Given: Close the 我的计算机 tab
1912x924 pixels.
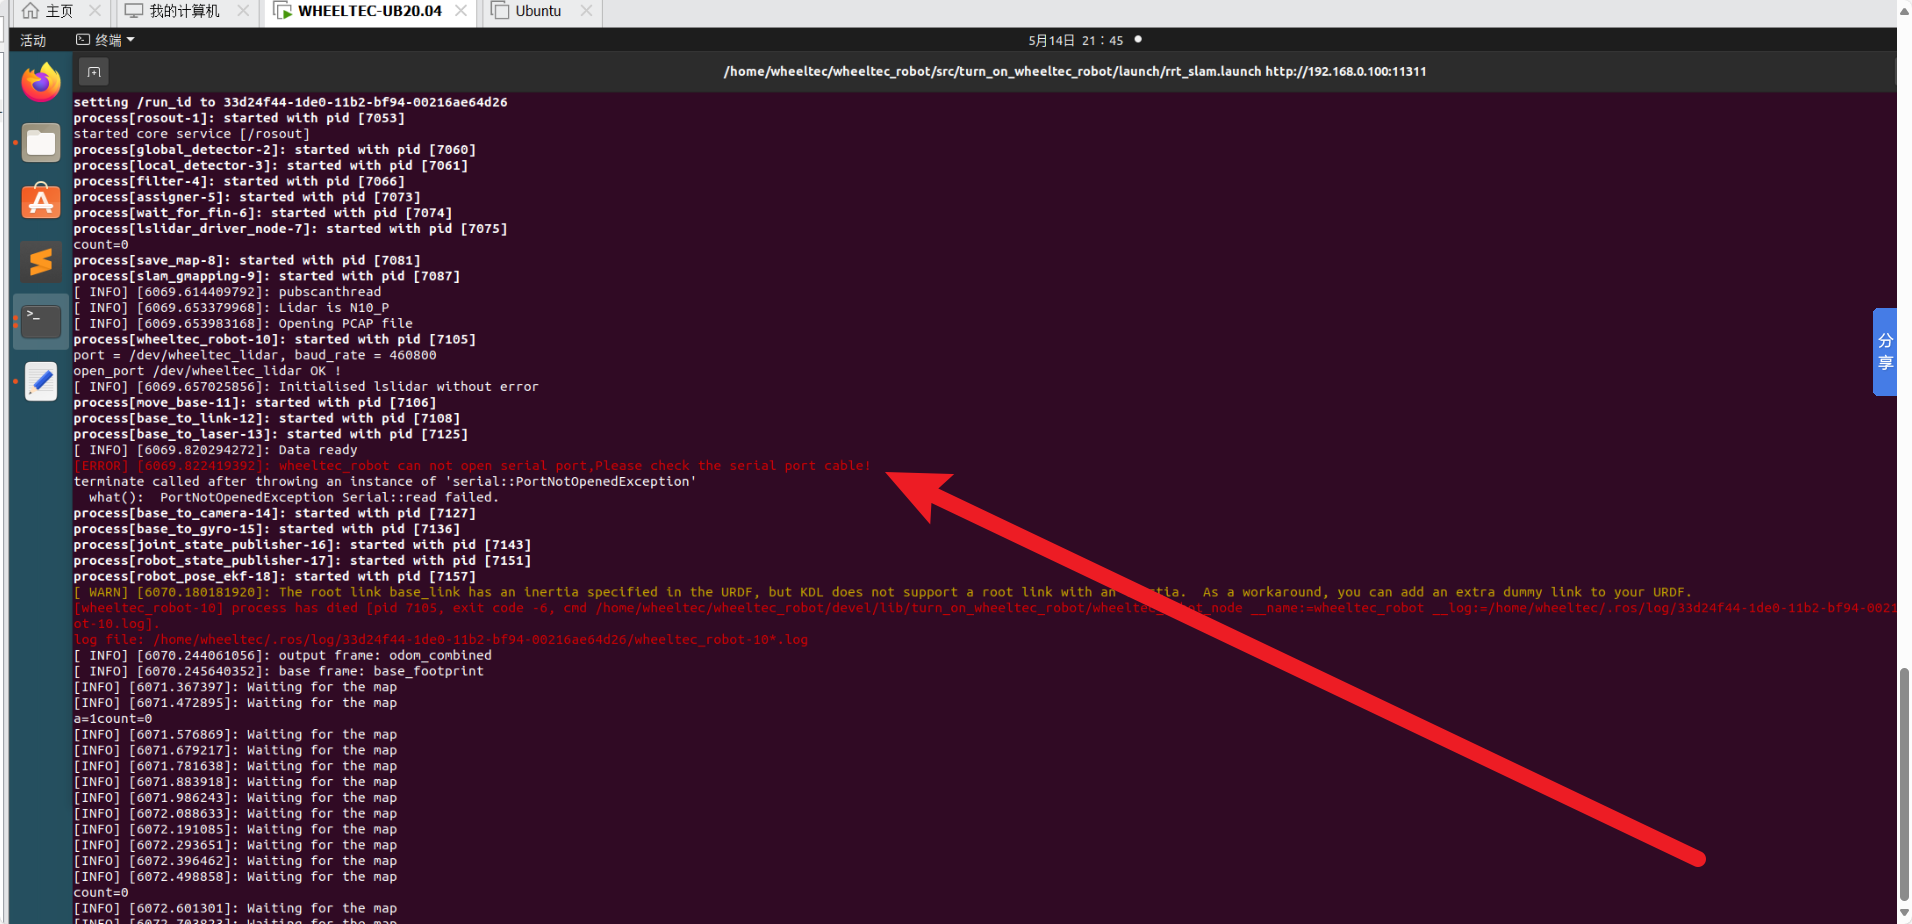Looking at the screenshot, I should click(243, 11).
